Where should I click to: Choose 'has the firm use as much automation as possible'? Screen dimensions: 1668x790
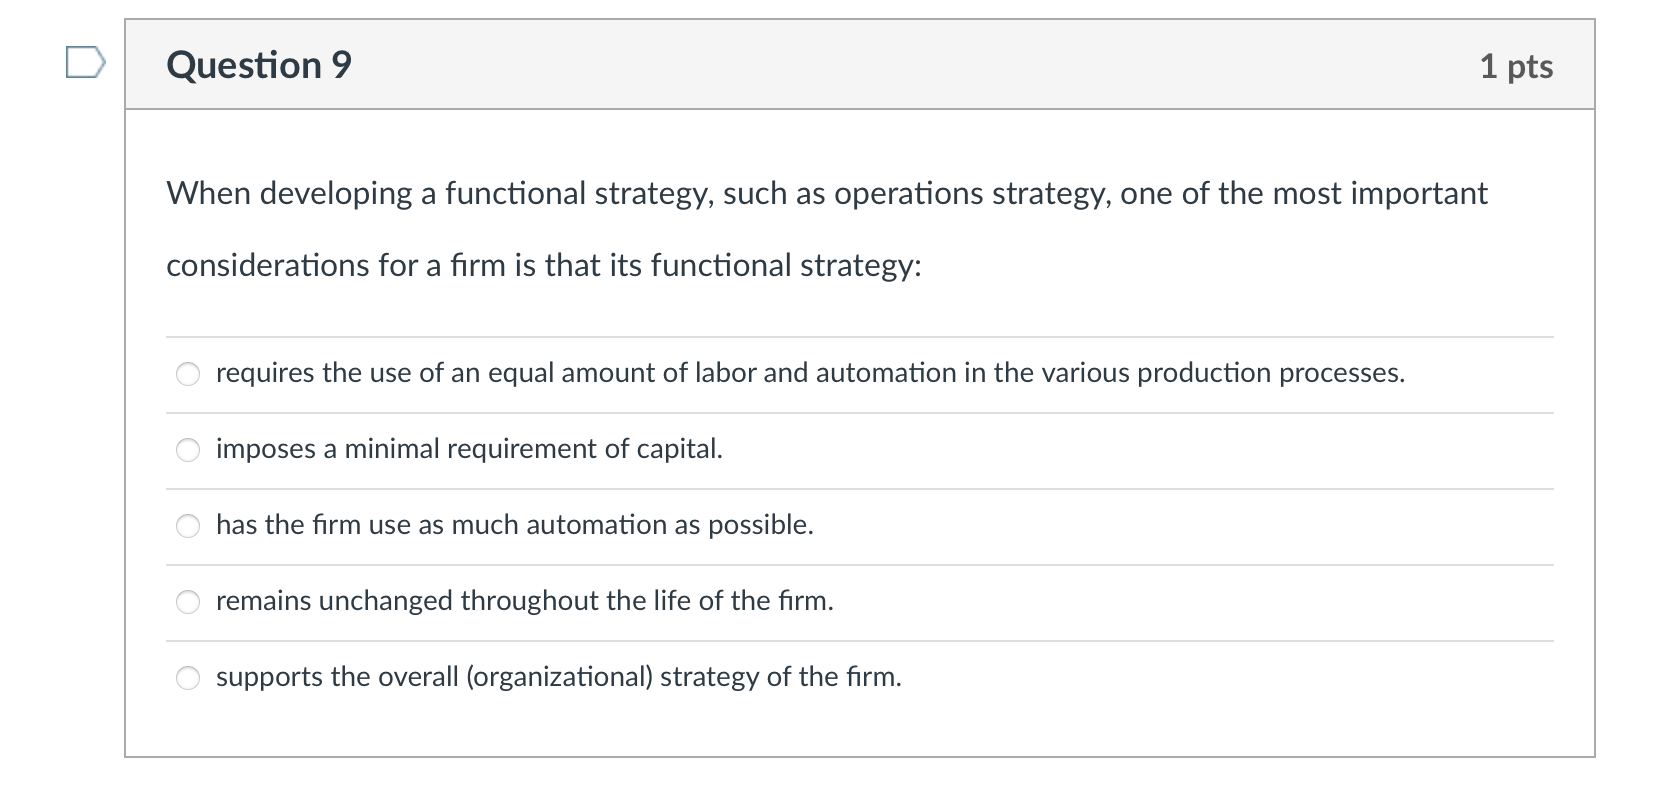point(188,525)
